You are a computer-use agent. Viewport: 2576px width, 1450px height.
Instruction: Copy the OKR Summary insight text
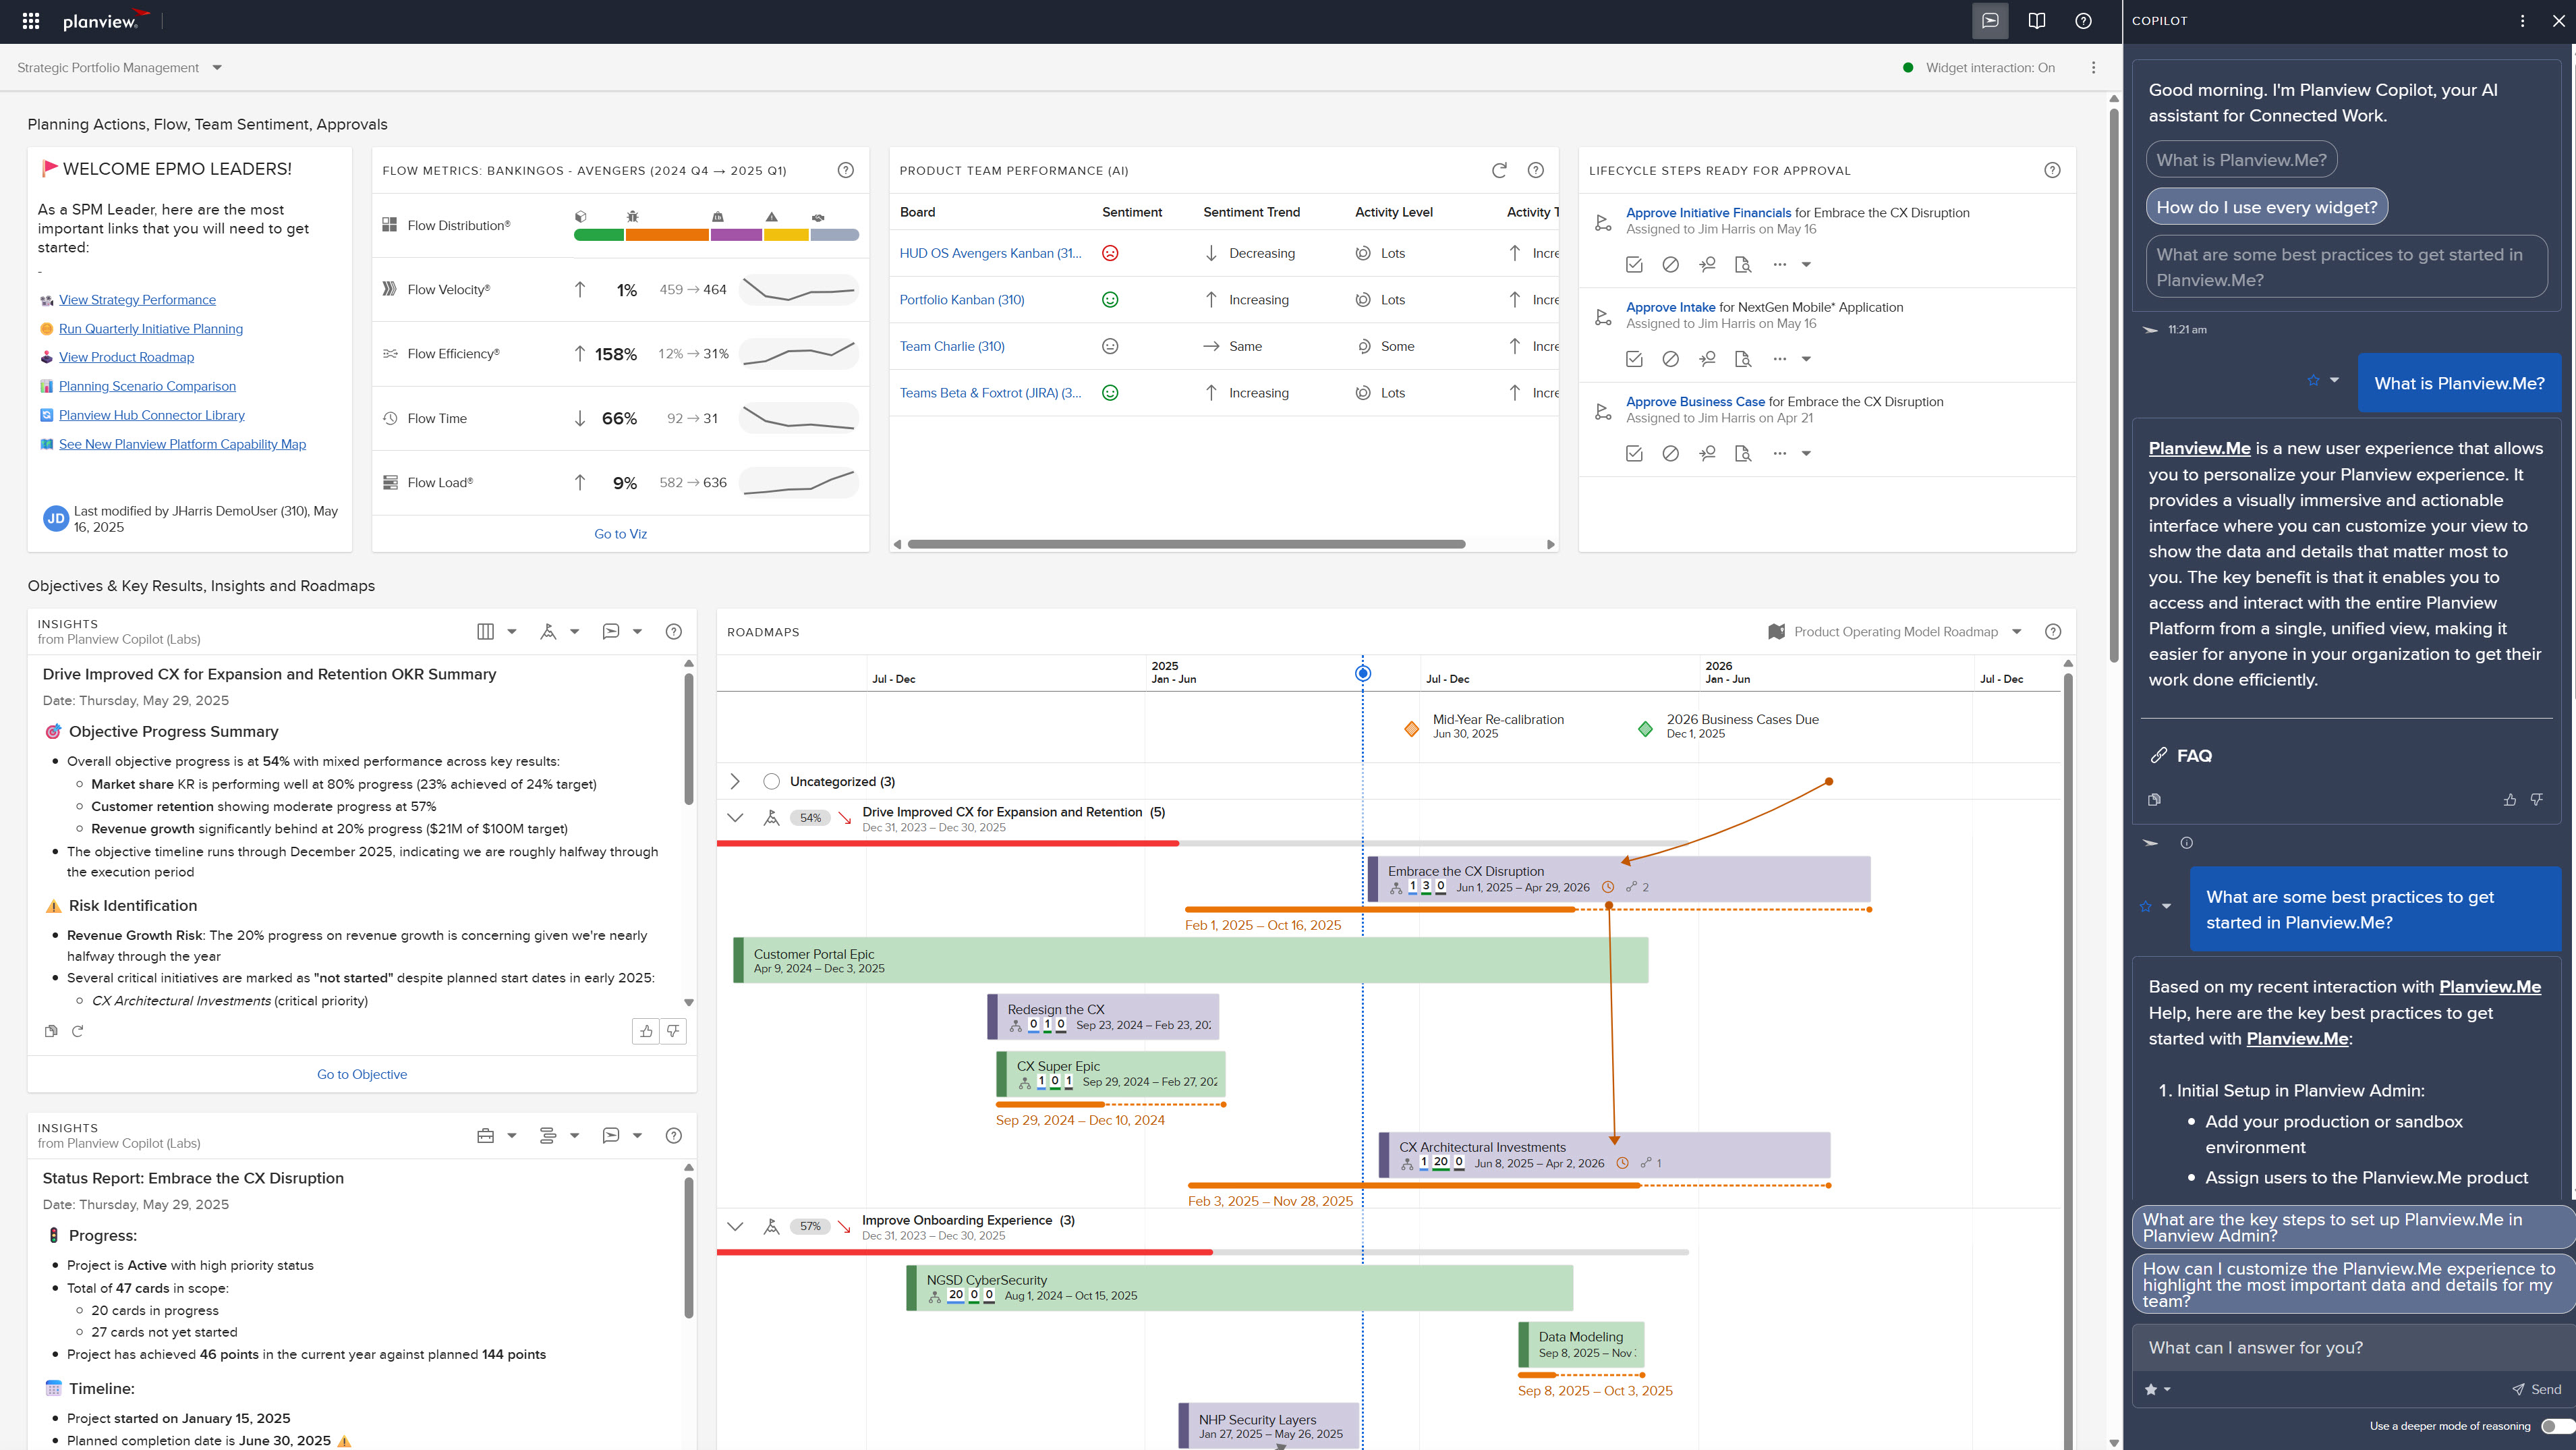[x=51, y=1031]
